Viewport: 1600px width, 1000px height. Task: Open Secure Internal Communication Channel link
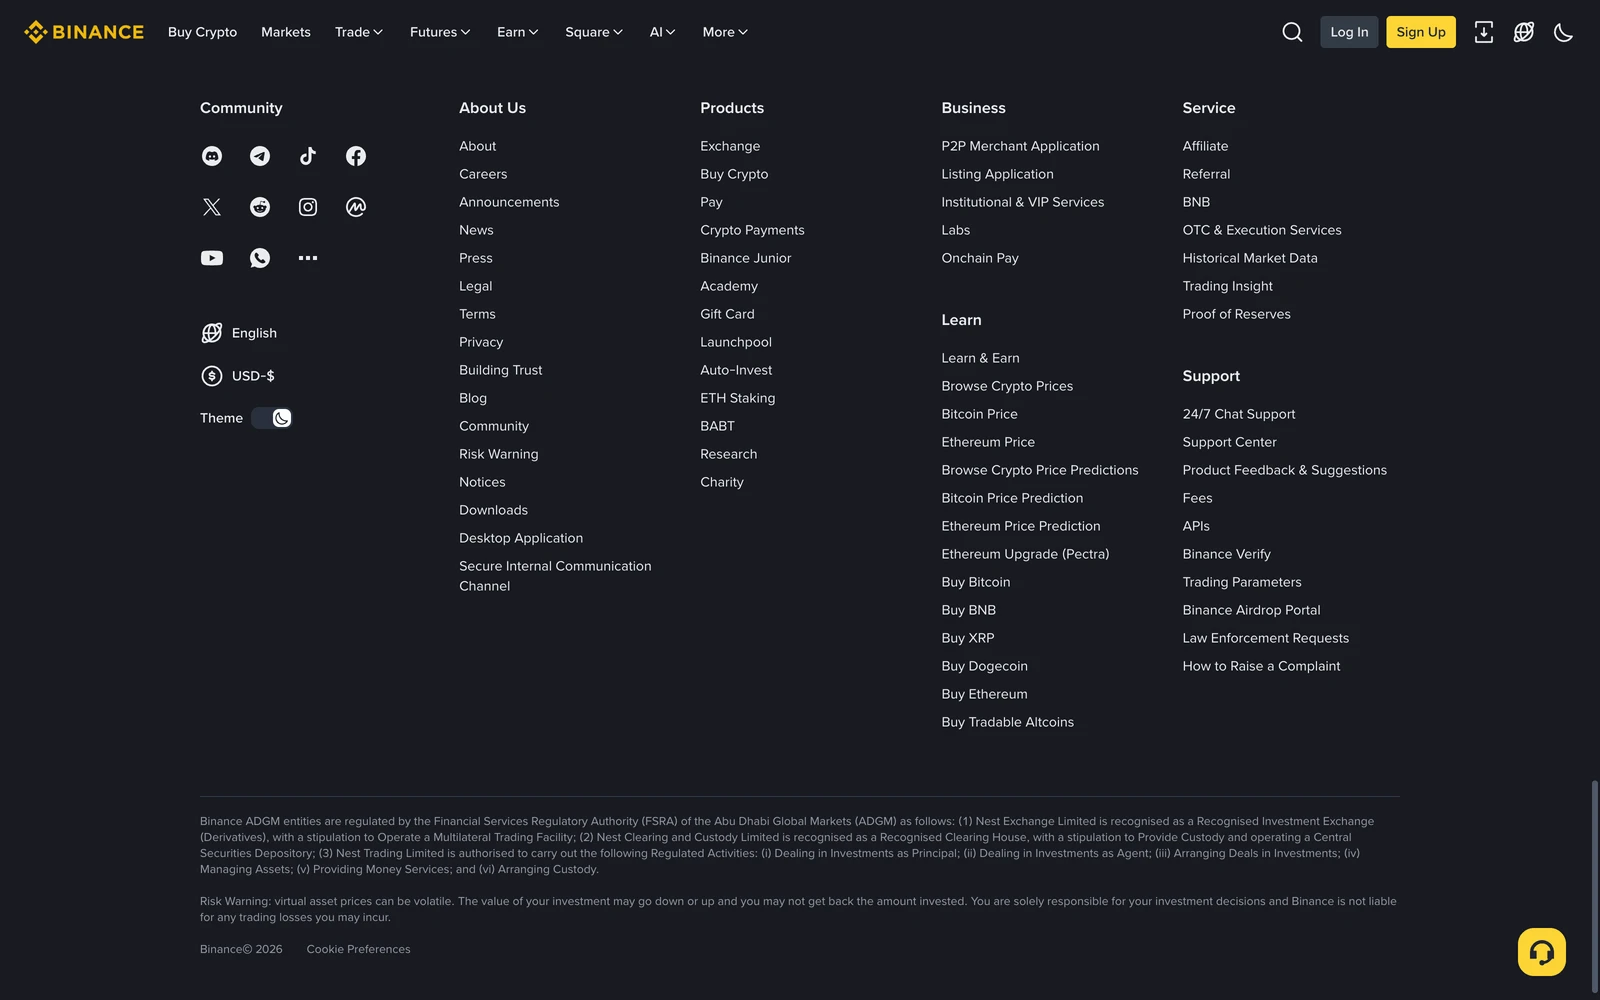[x=555, y=576]
